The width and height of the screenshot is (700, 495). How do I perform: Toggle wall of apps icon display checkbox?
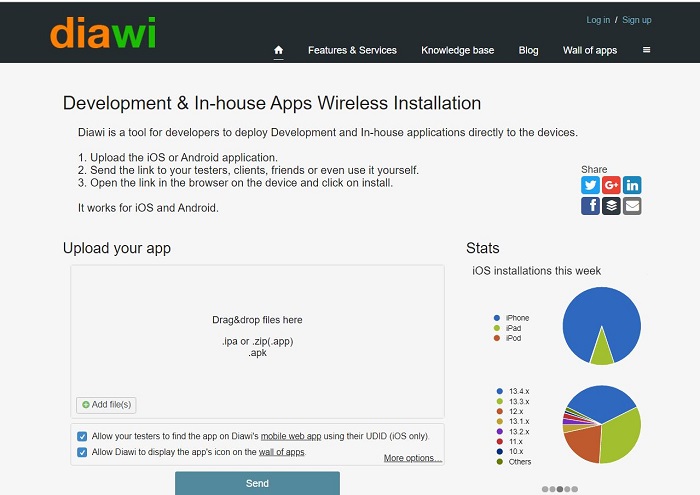tap(82, 452)
